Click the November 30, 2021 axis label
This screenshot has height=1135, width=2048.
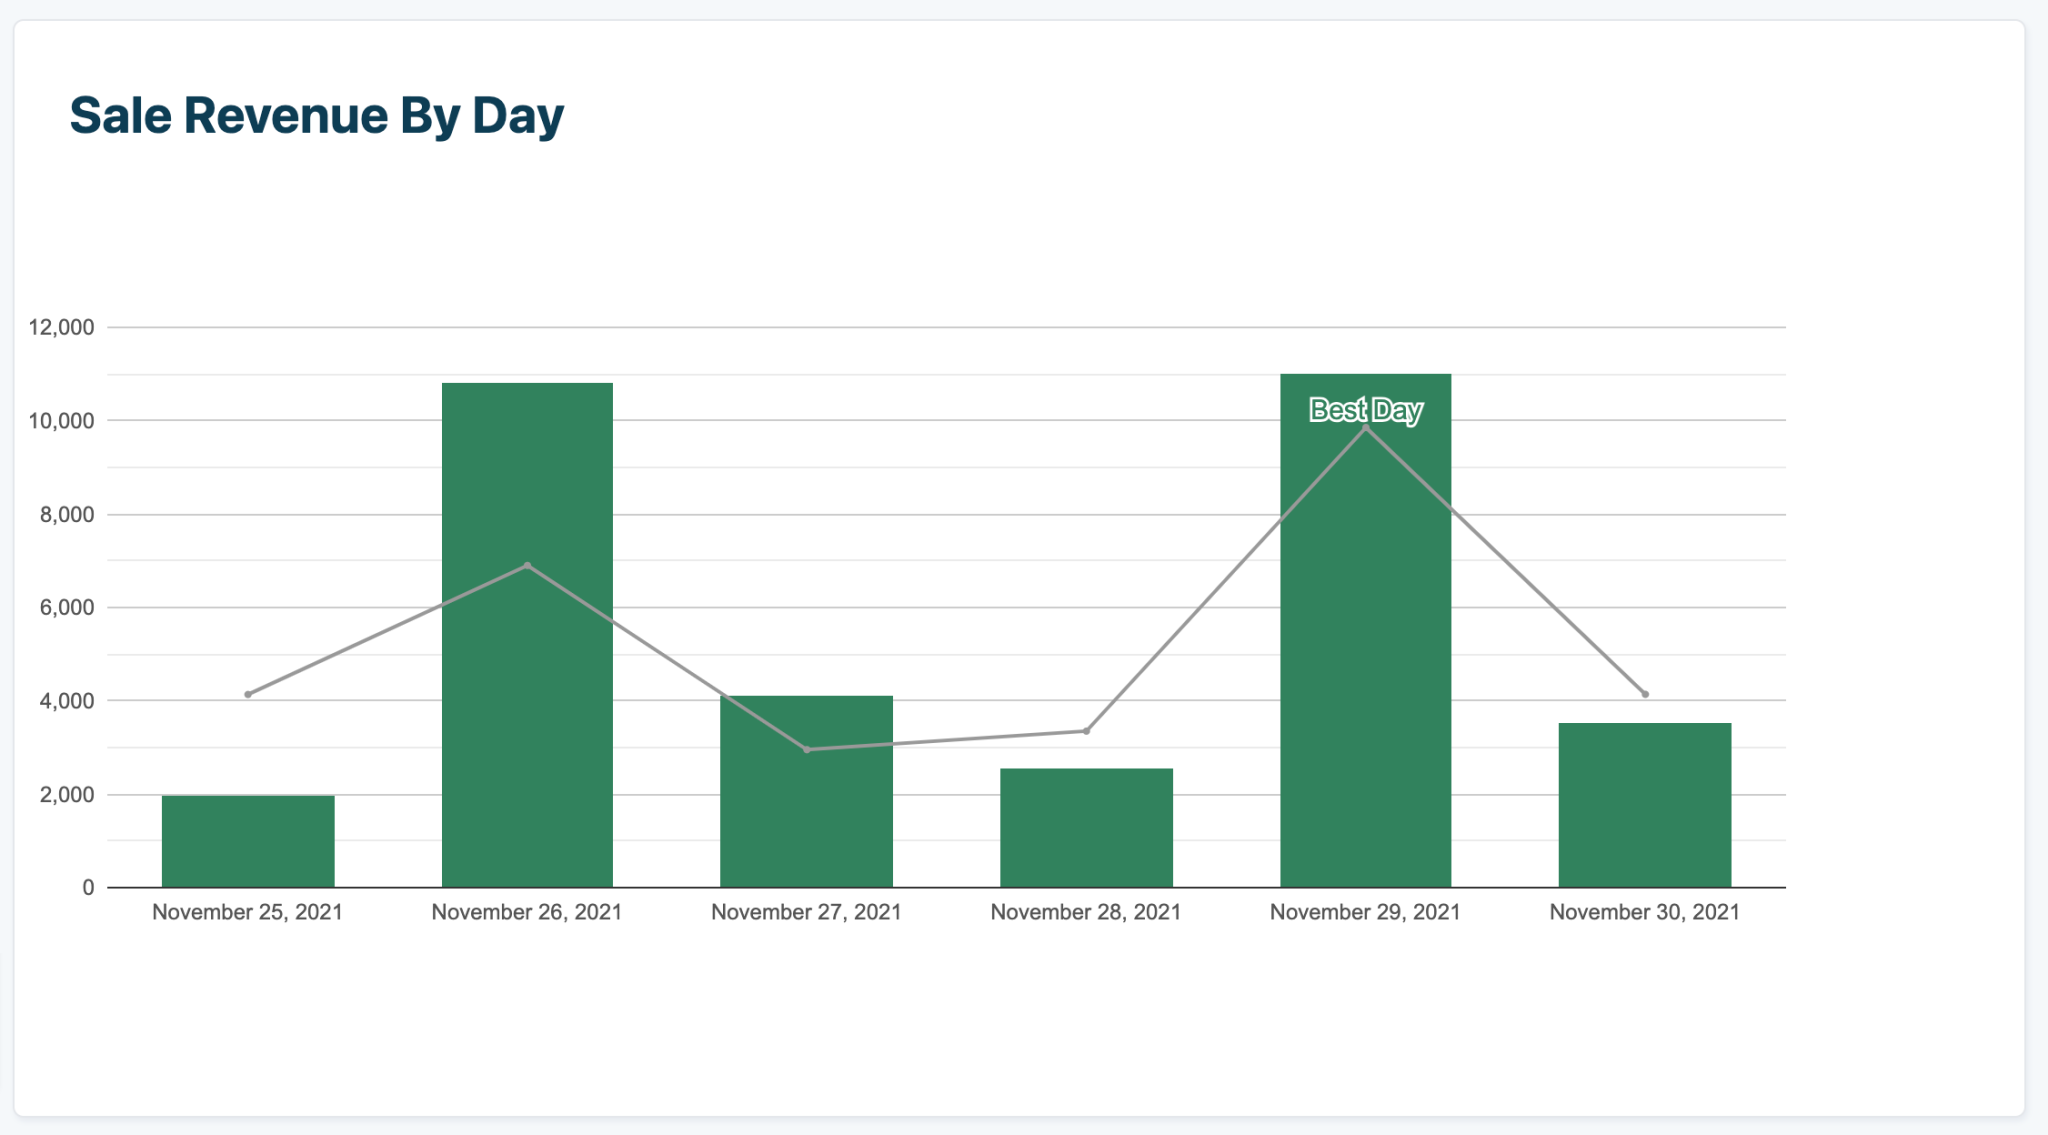(1644, 912)
